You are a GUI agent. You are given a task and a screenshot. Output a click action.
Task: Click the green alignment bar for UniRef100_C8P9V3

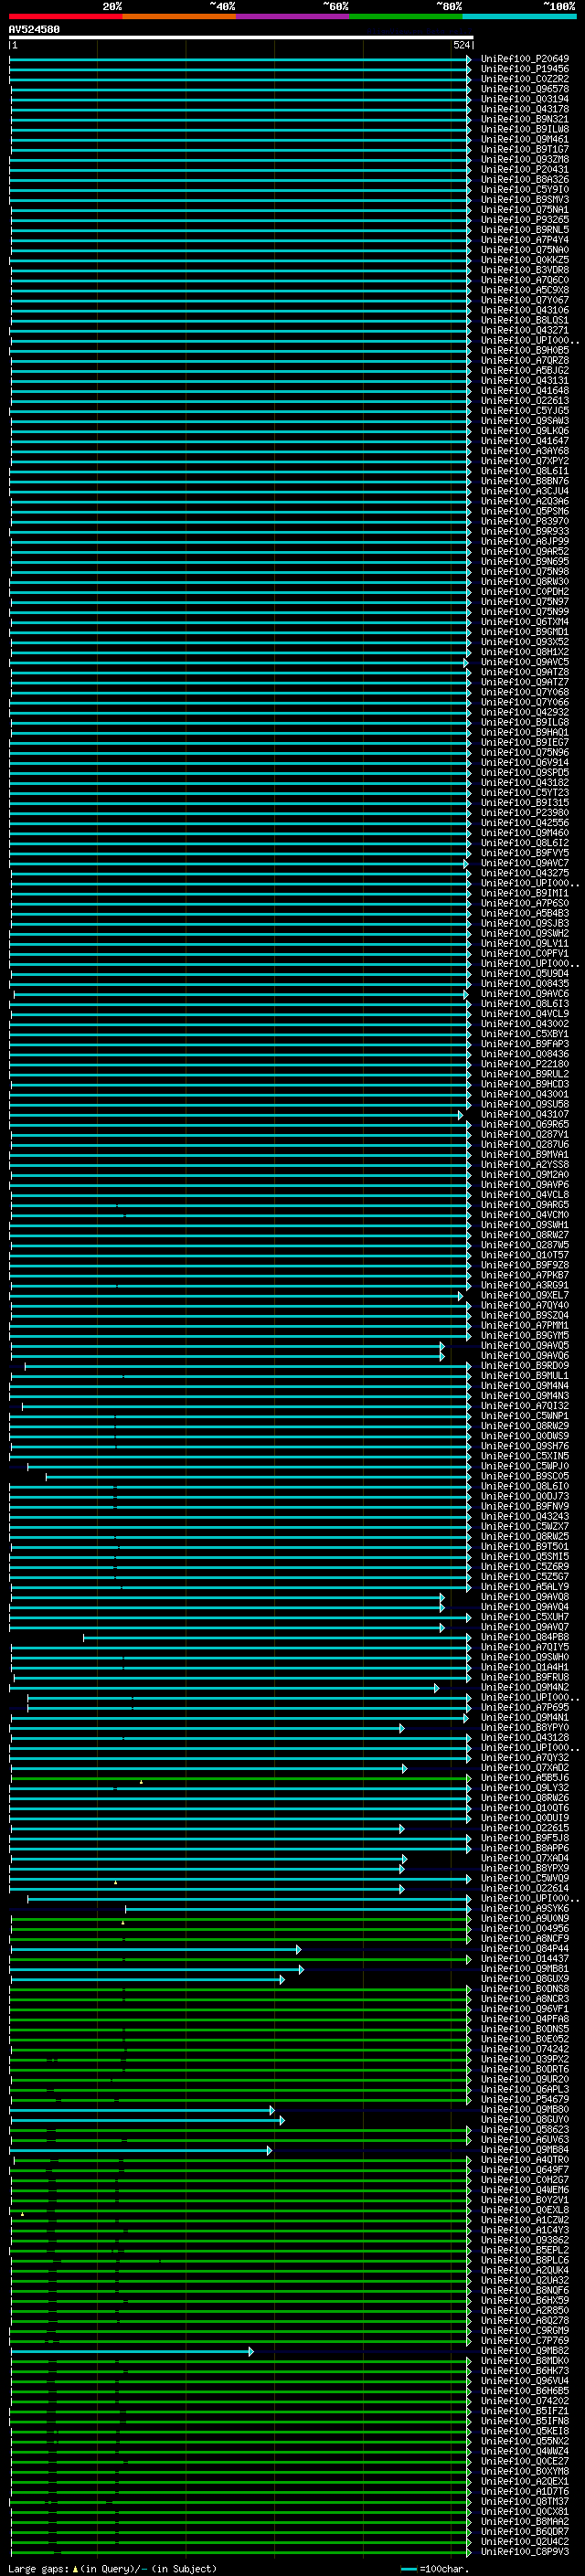pos(240,2552)
